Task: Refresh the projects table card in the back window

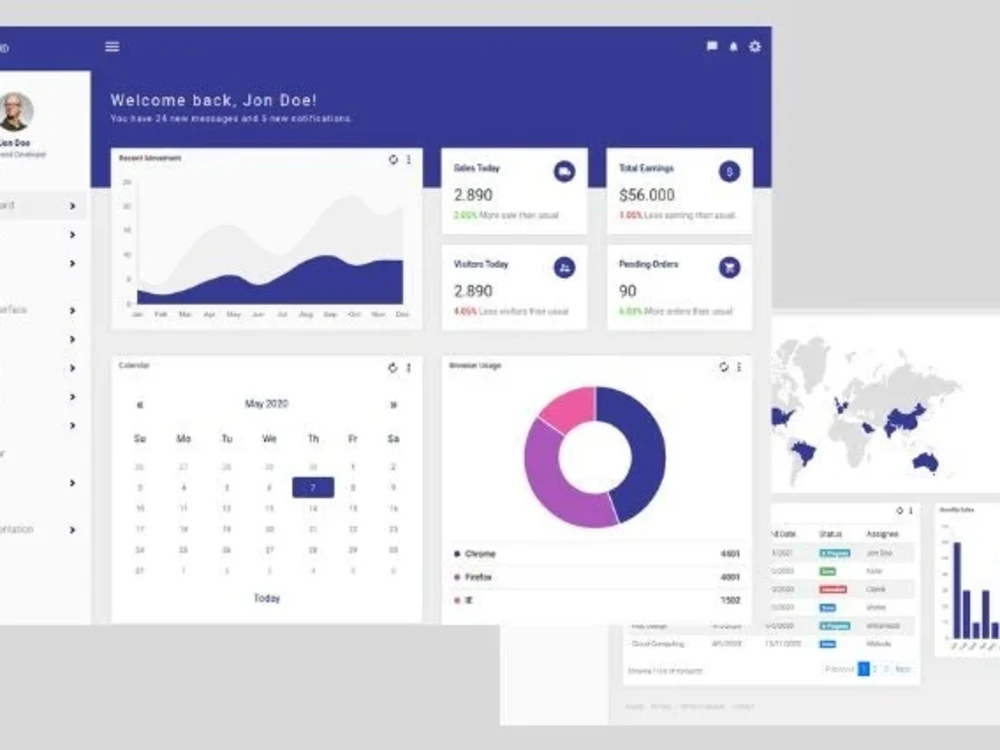Action: [x=900, y=511]
